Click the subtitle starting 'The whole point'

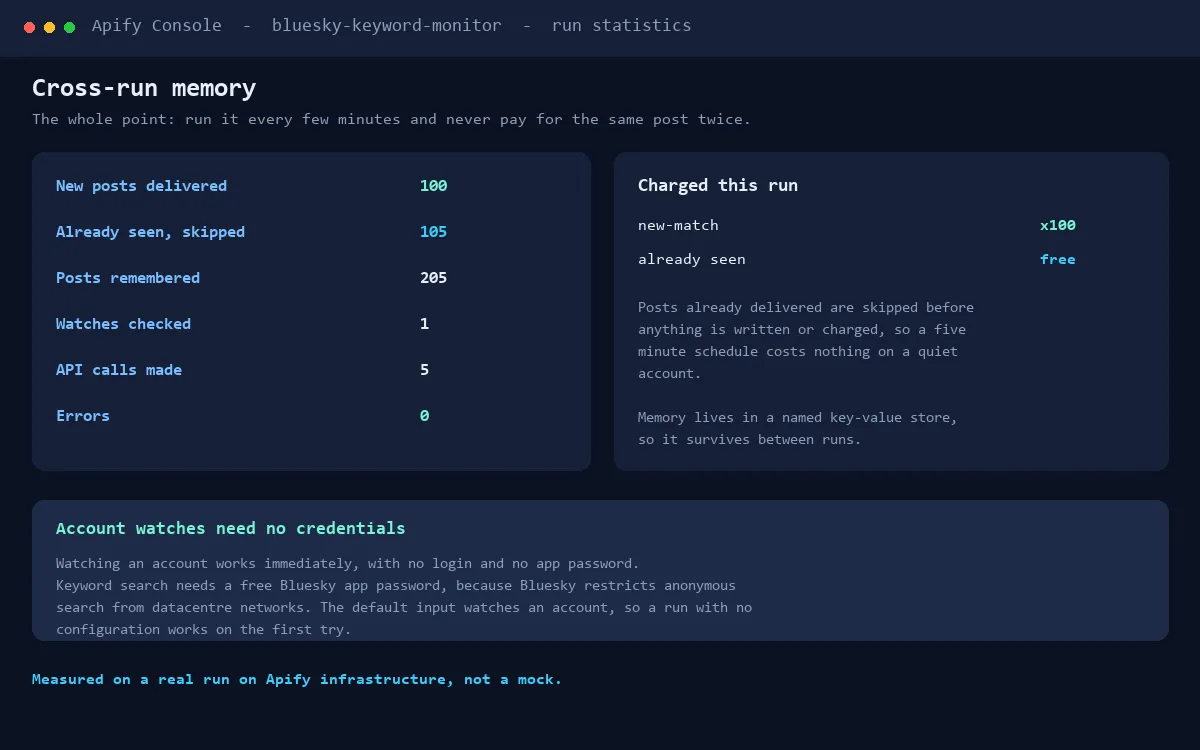(391, 119)
